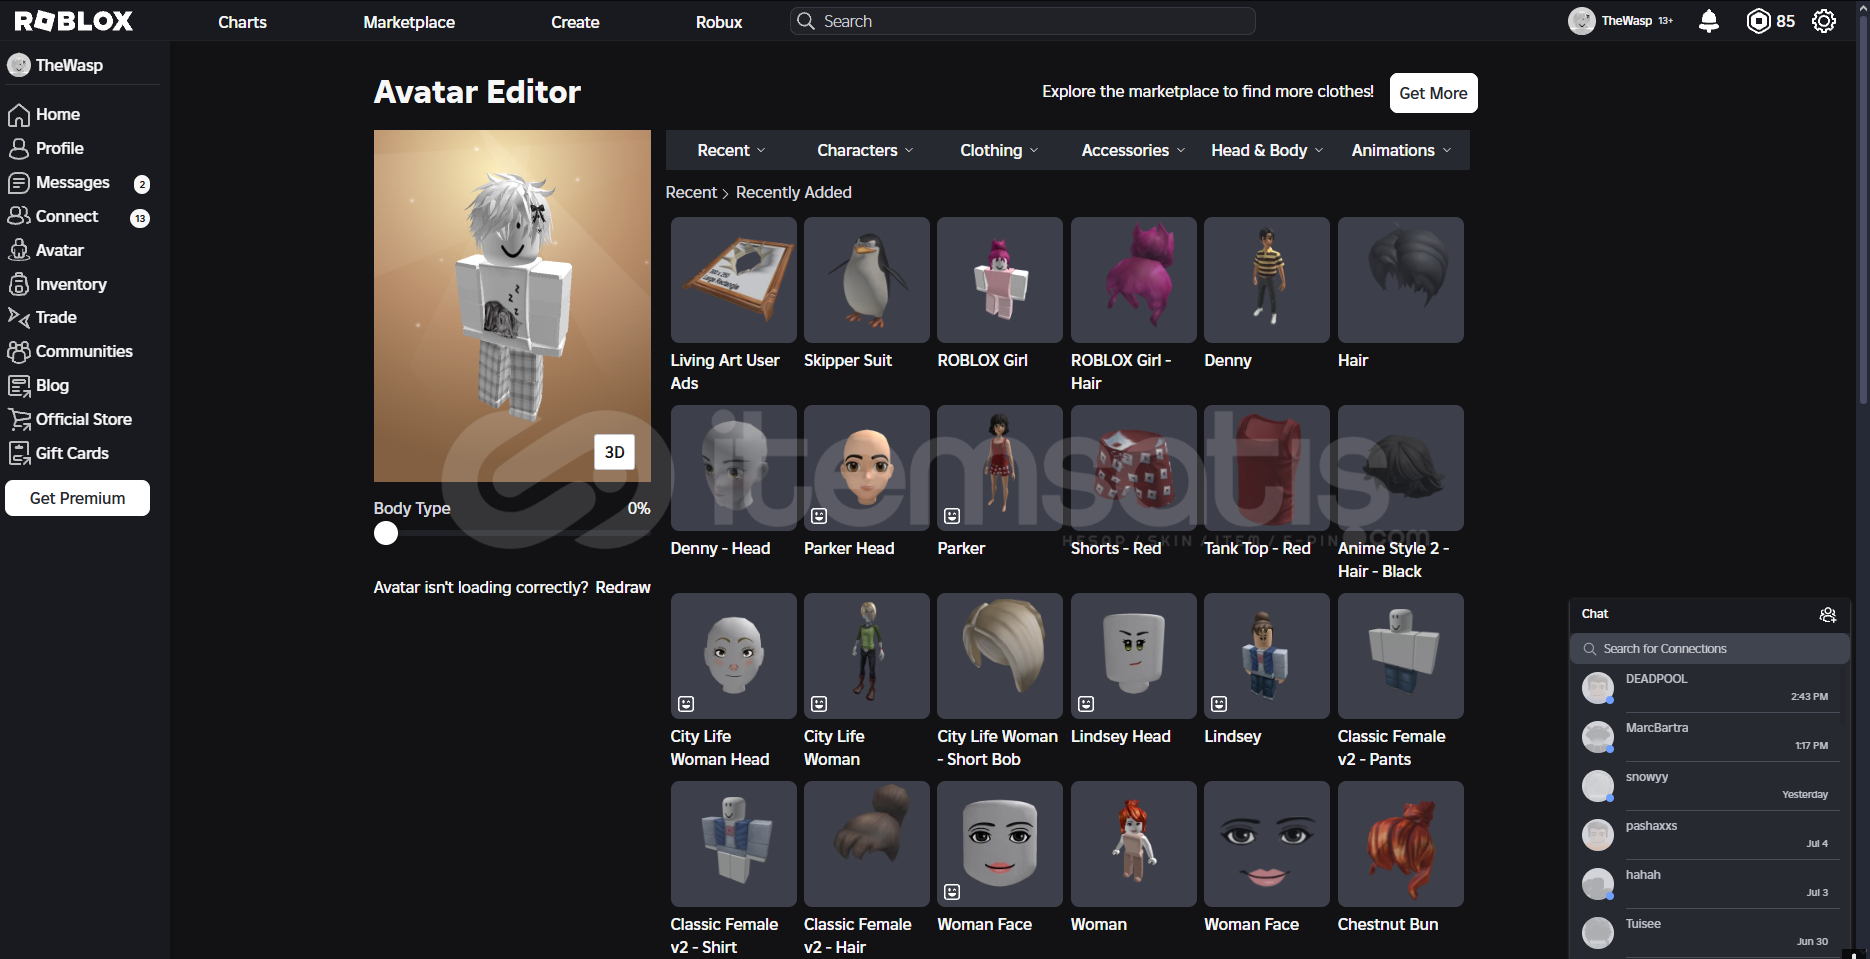Screen dimensions: 1870x959
Task: Select Anime Style 2 - Hair - Black
Action: click(1401, 494)
